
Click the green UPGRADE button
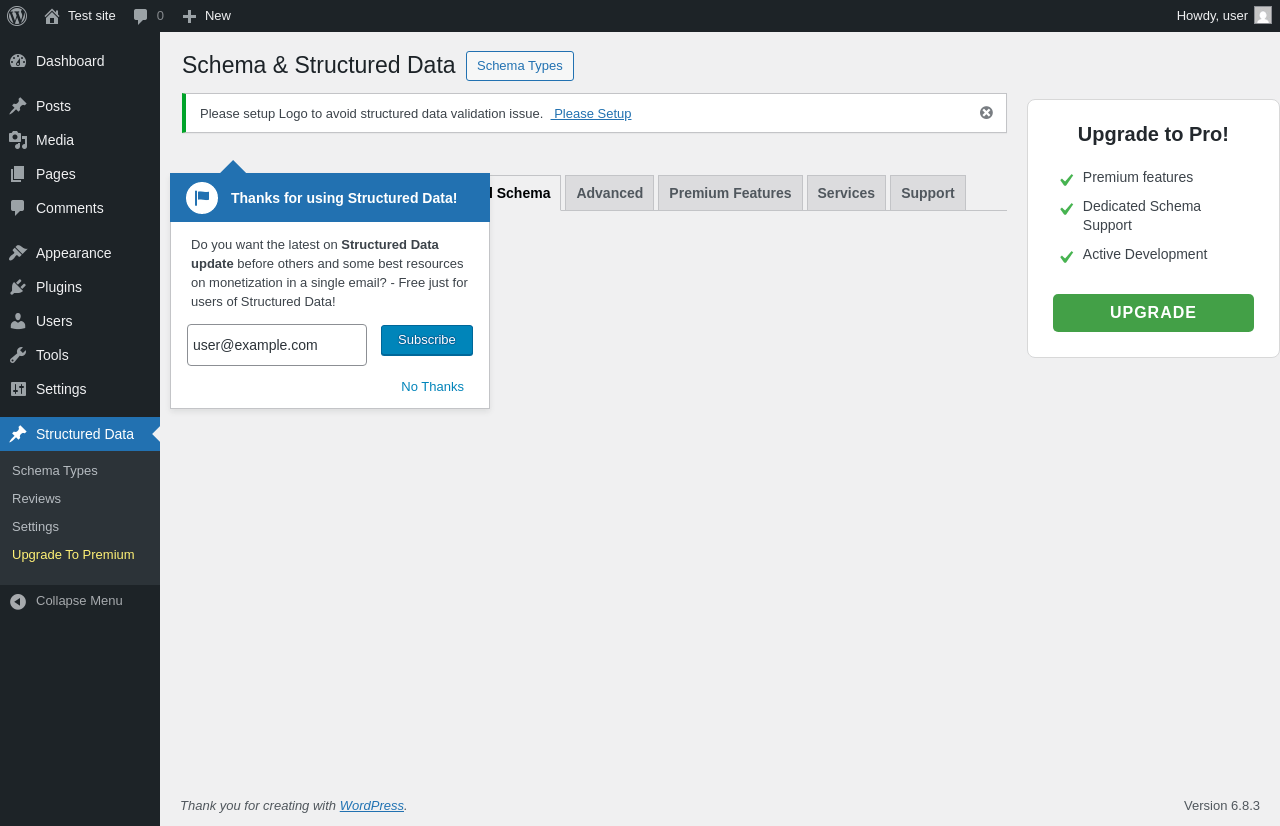tap(1153, 313)
